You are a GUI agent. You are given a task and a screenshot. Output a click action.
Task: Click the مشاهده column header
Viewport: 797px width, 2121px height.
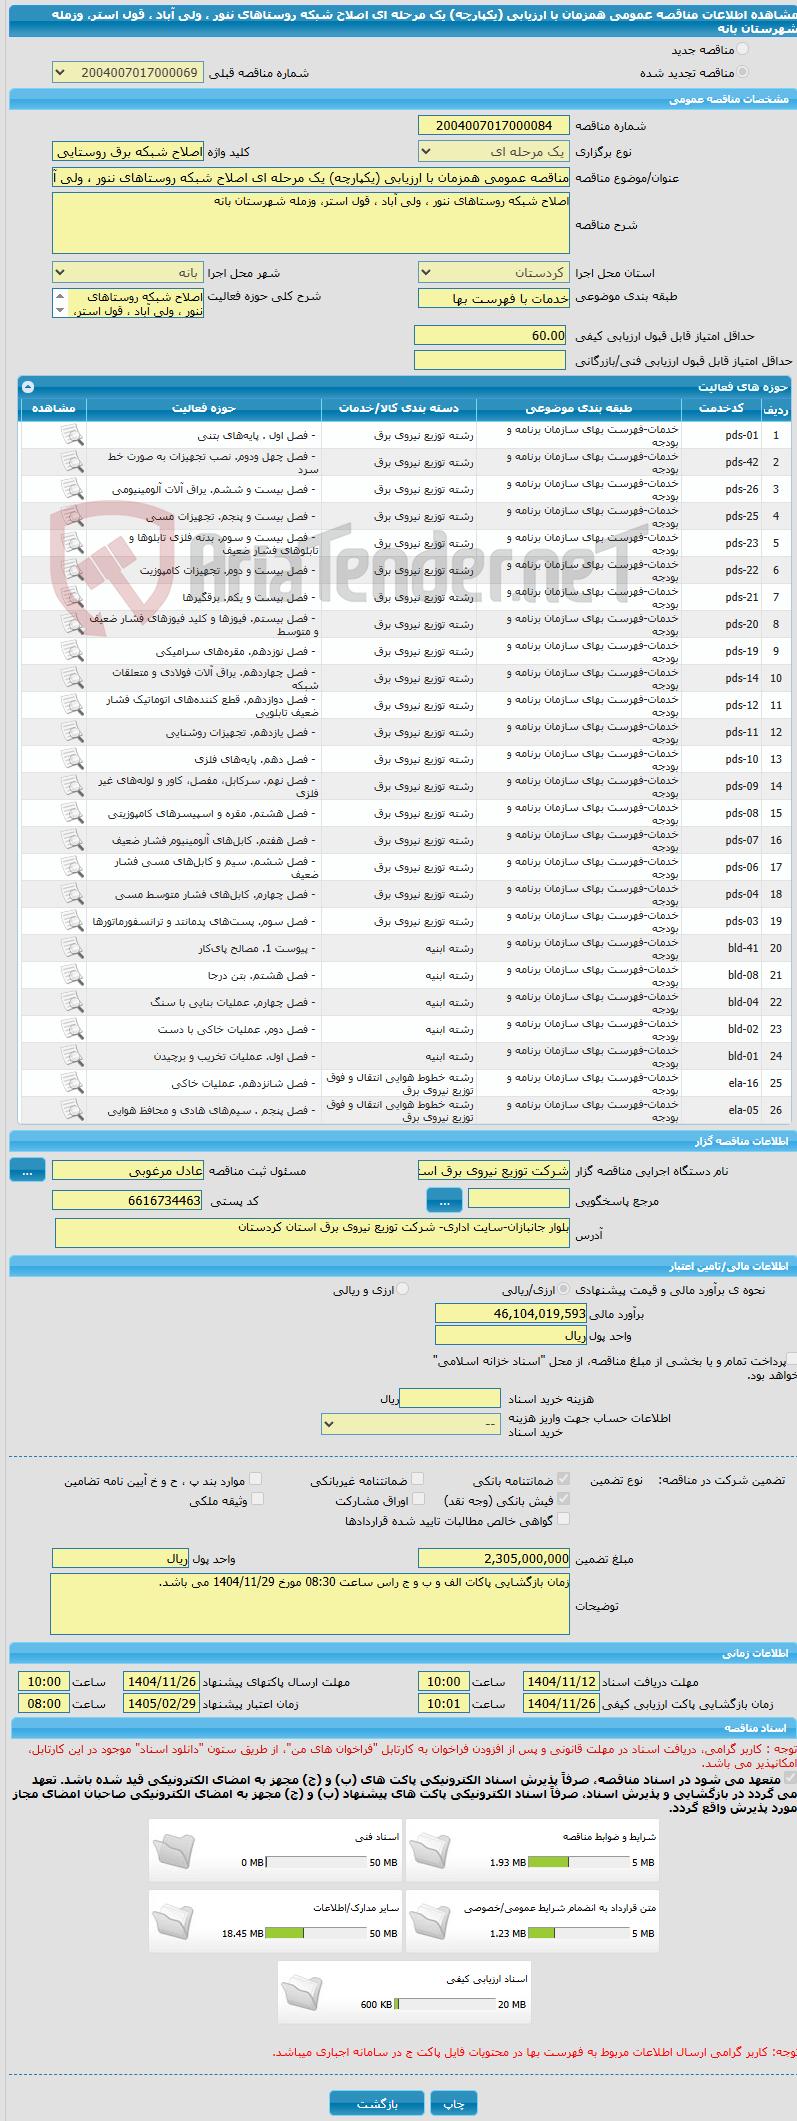coord(54,408)
